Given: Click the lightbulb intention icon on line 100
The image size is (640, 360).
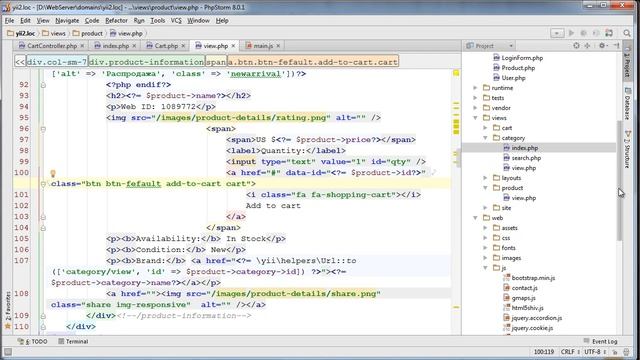Looking at the screenshot, I should [53, 173].
